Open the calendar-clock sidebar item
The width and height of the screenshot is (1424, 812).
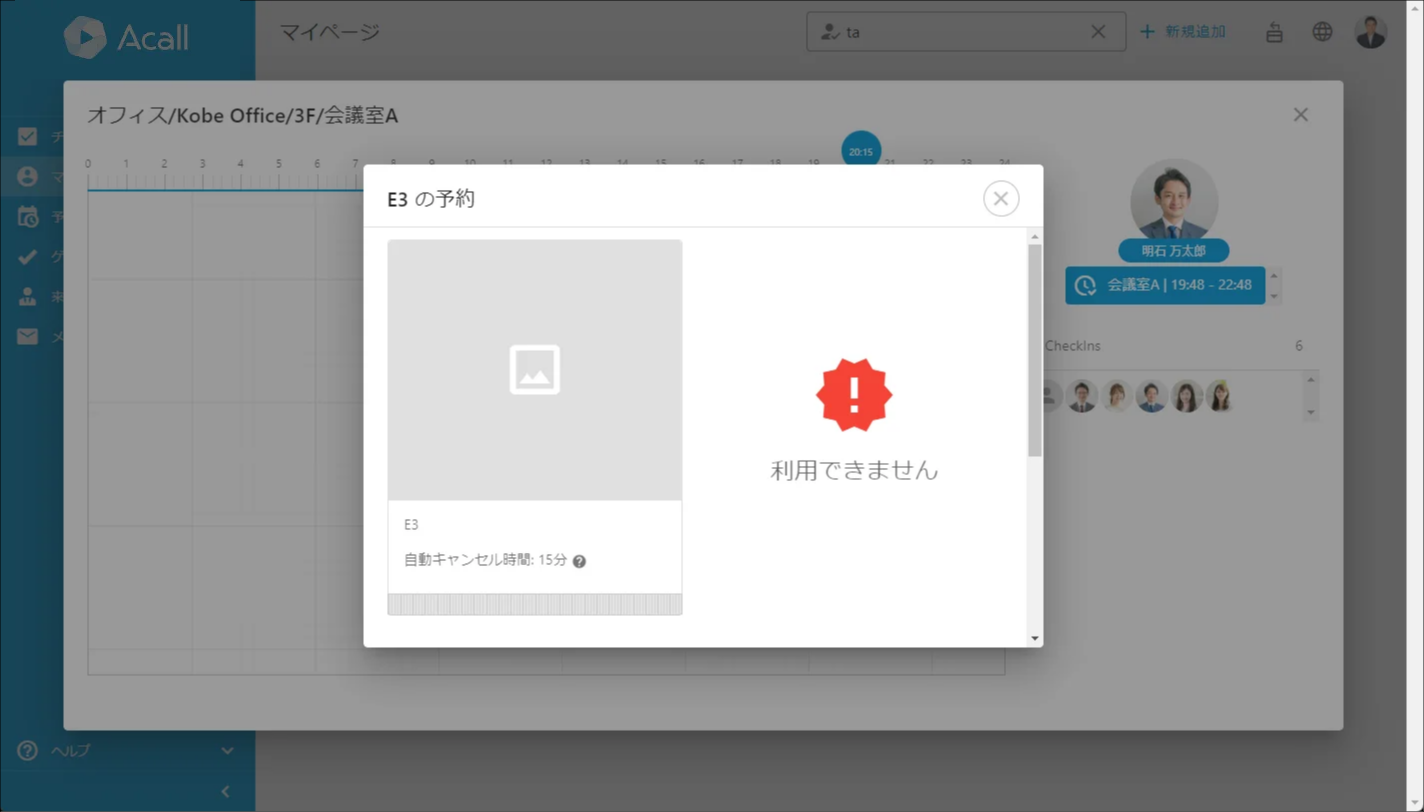point(28,217)
